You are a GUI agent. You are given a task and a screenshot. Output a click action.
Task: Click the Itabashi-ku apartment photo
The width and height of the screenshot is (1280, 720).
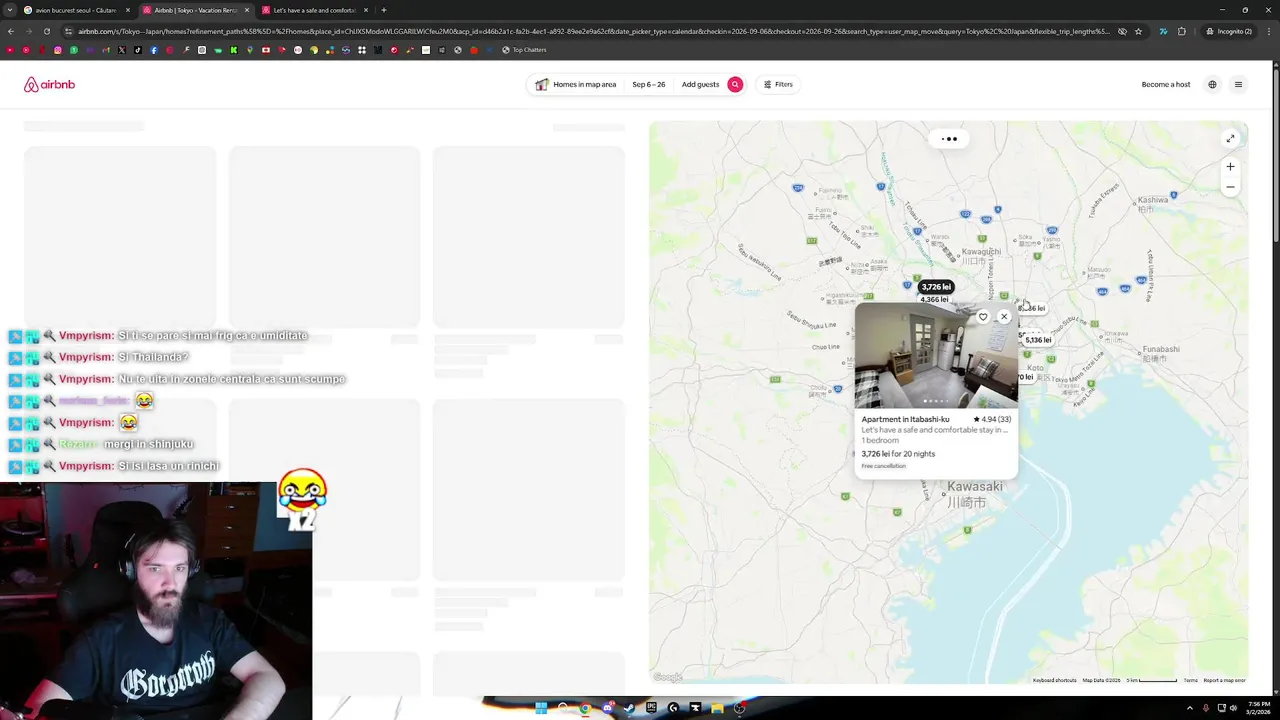click(936, 356)
